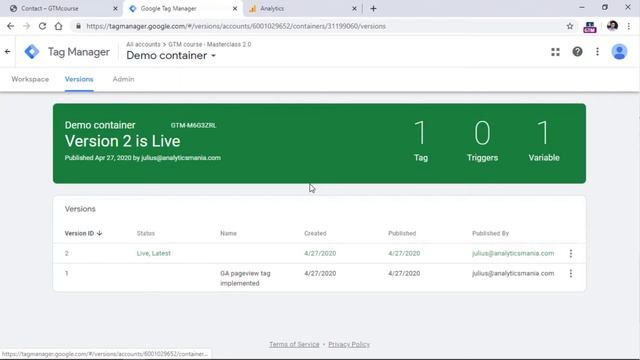Open the Admin tab
The height and width of the screenshot is (360, 640).
pos(123,79)
